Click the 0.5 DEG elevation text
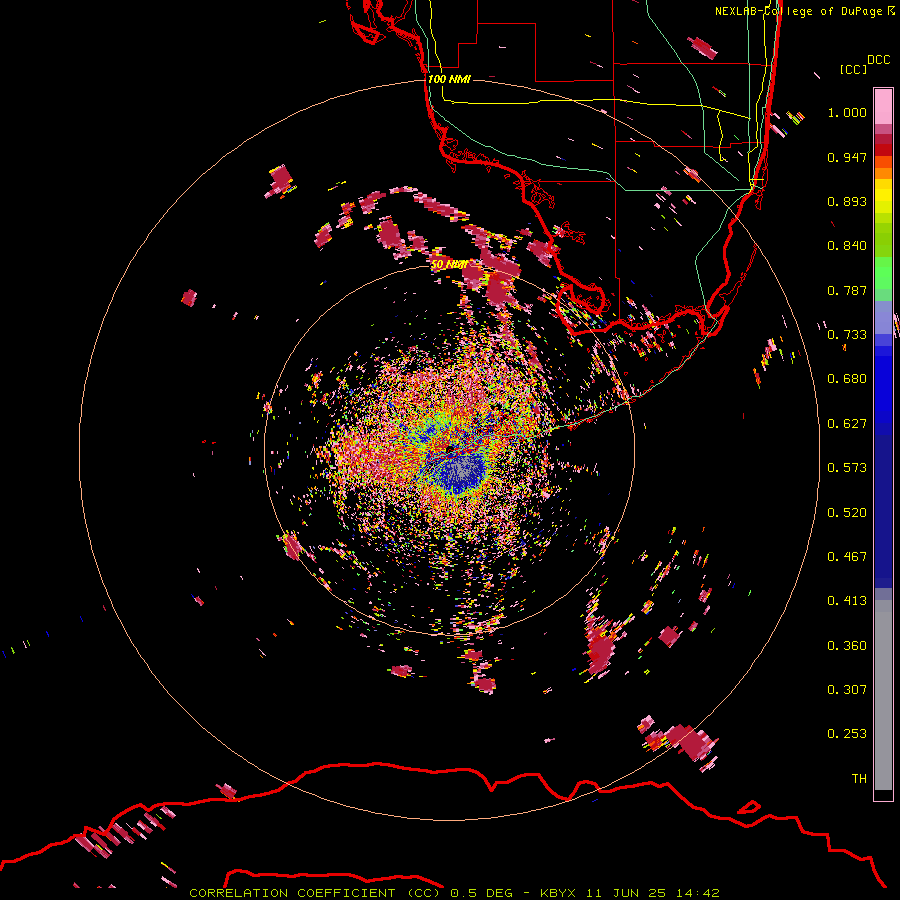This screenshot has height=900, width=900. (483, 893)
